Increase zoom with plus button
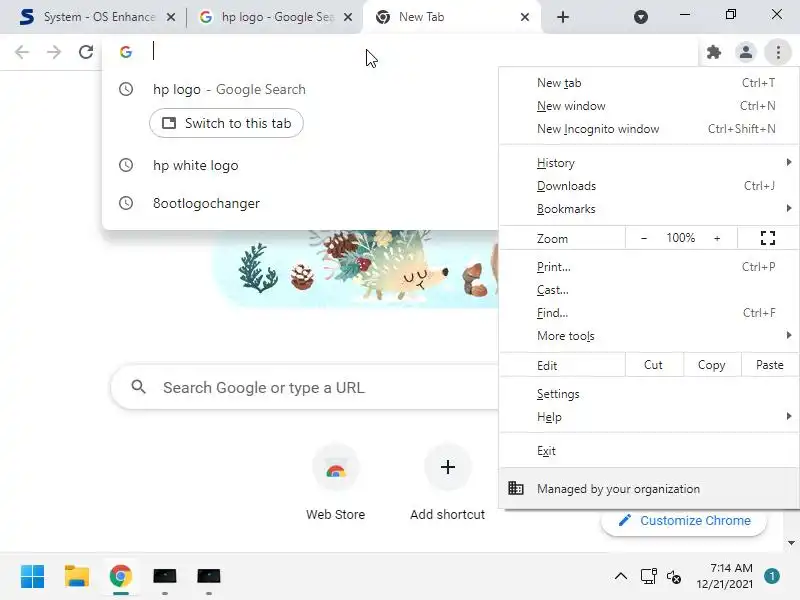The image size is (800, 600). click(x=717, y=238)
